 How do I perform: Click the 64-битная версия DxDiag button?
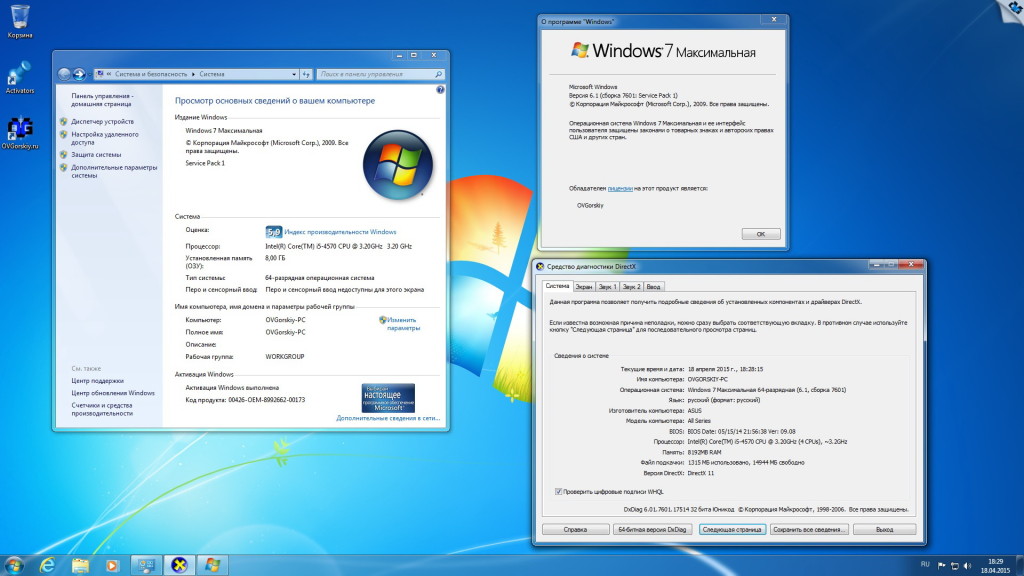coord(652,530)
